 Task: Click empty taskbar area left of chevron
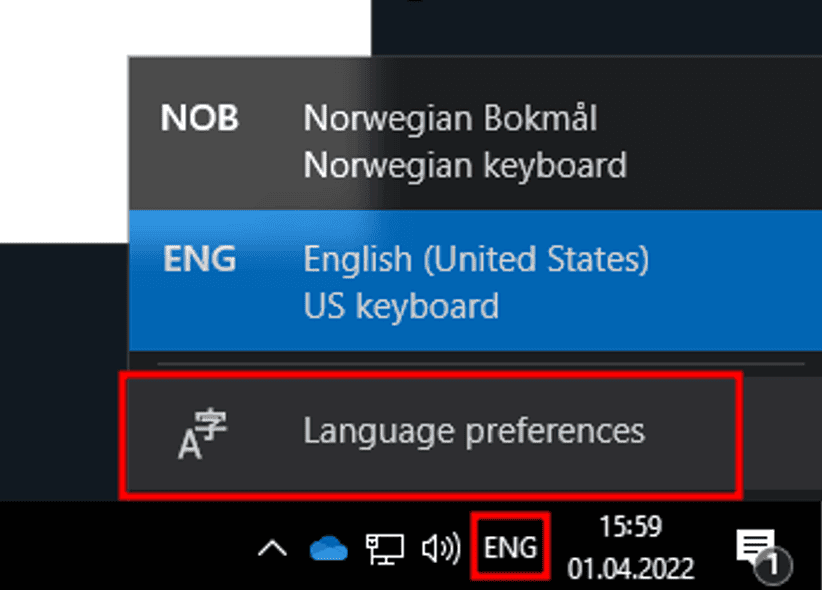(x=120, y=548)
